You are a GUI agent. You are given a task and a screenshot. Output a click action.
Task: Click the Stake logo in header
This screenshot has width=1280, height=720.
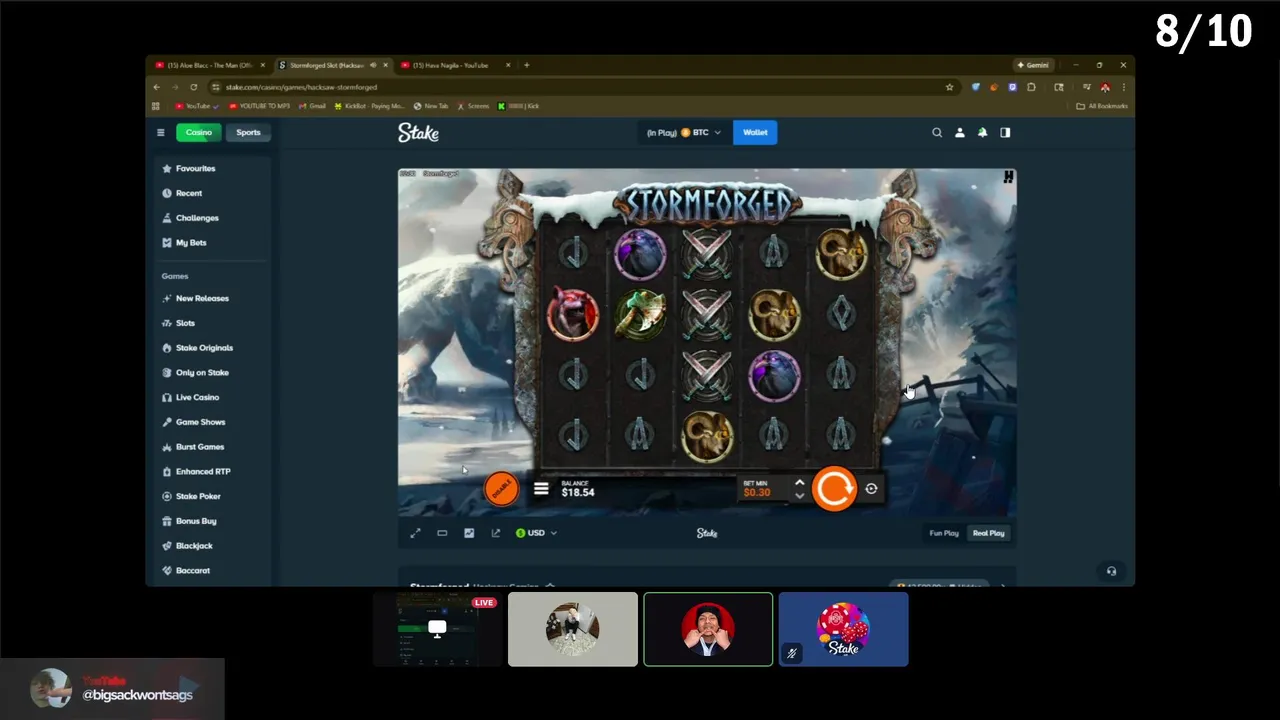click(x=418, y=132)
